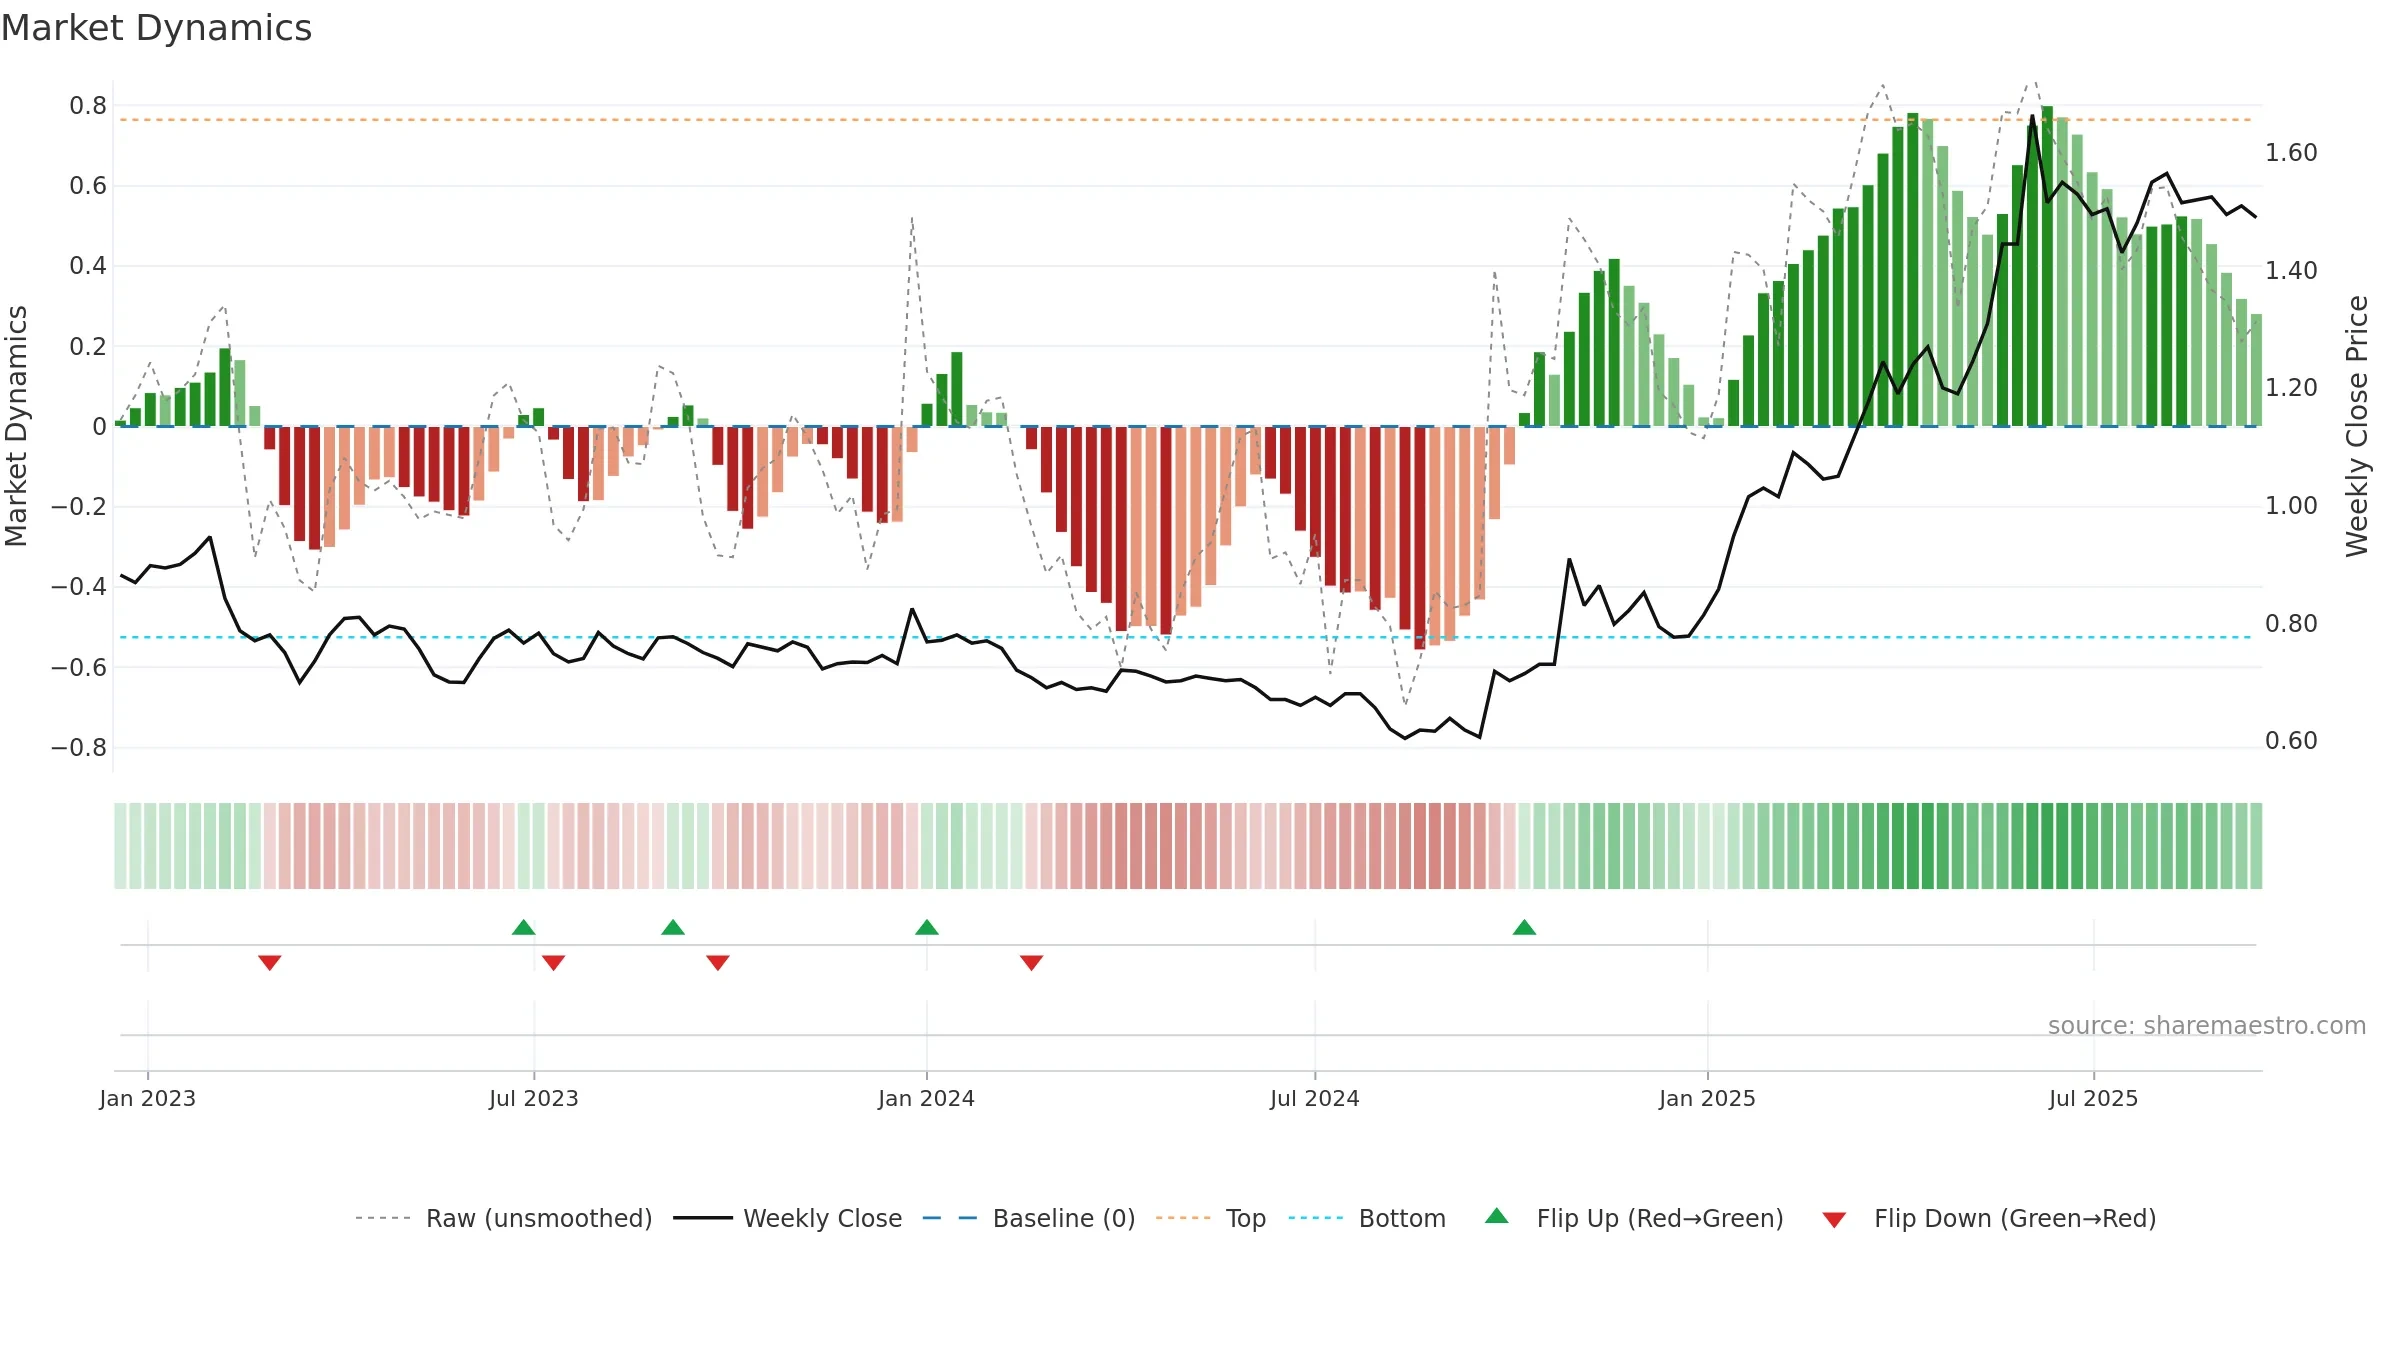This screenshot has height=1350, width=2400.
Task: Click the 'Jul 2023' x-axis label
Action: pyautogui.click(x=534, y=1098)
